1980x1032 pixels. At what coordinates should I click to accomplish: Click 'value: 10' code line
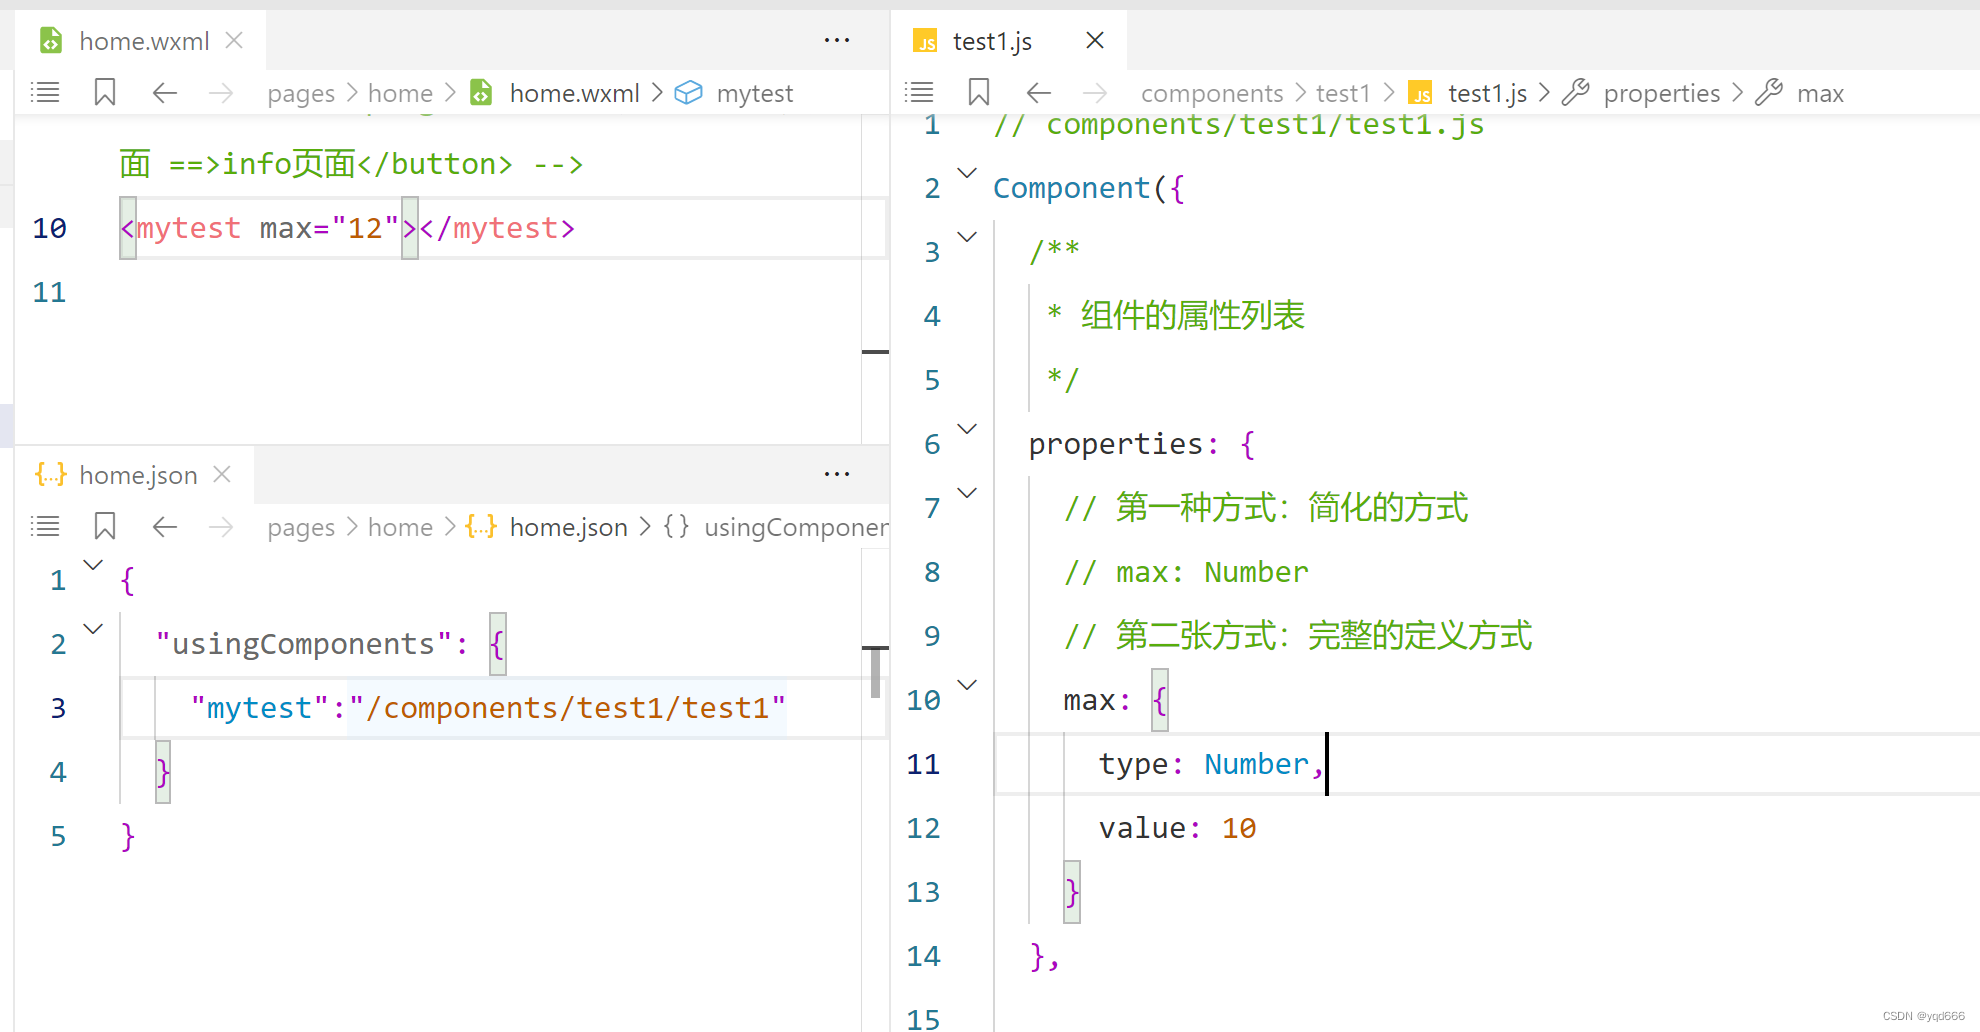[x=1177, y=829]
